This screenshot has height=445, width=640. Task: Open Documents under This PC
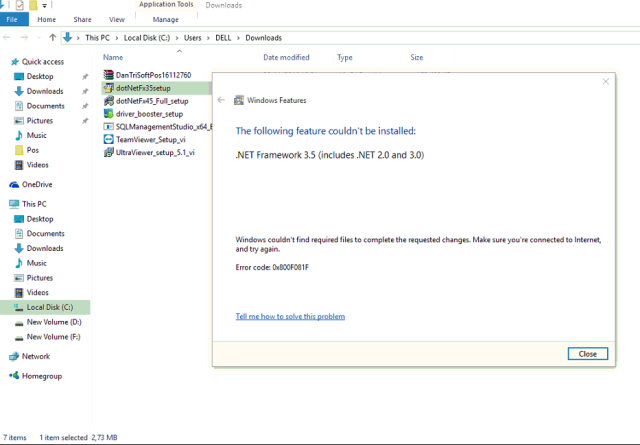(x=45, y=234)
